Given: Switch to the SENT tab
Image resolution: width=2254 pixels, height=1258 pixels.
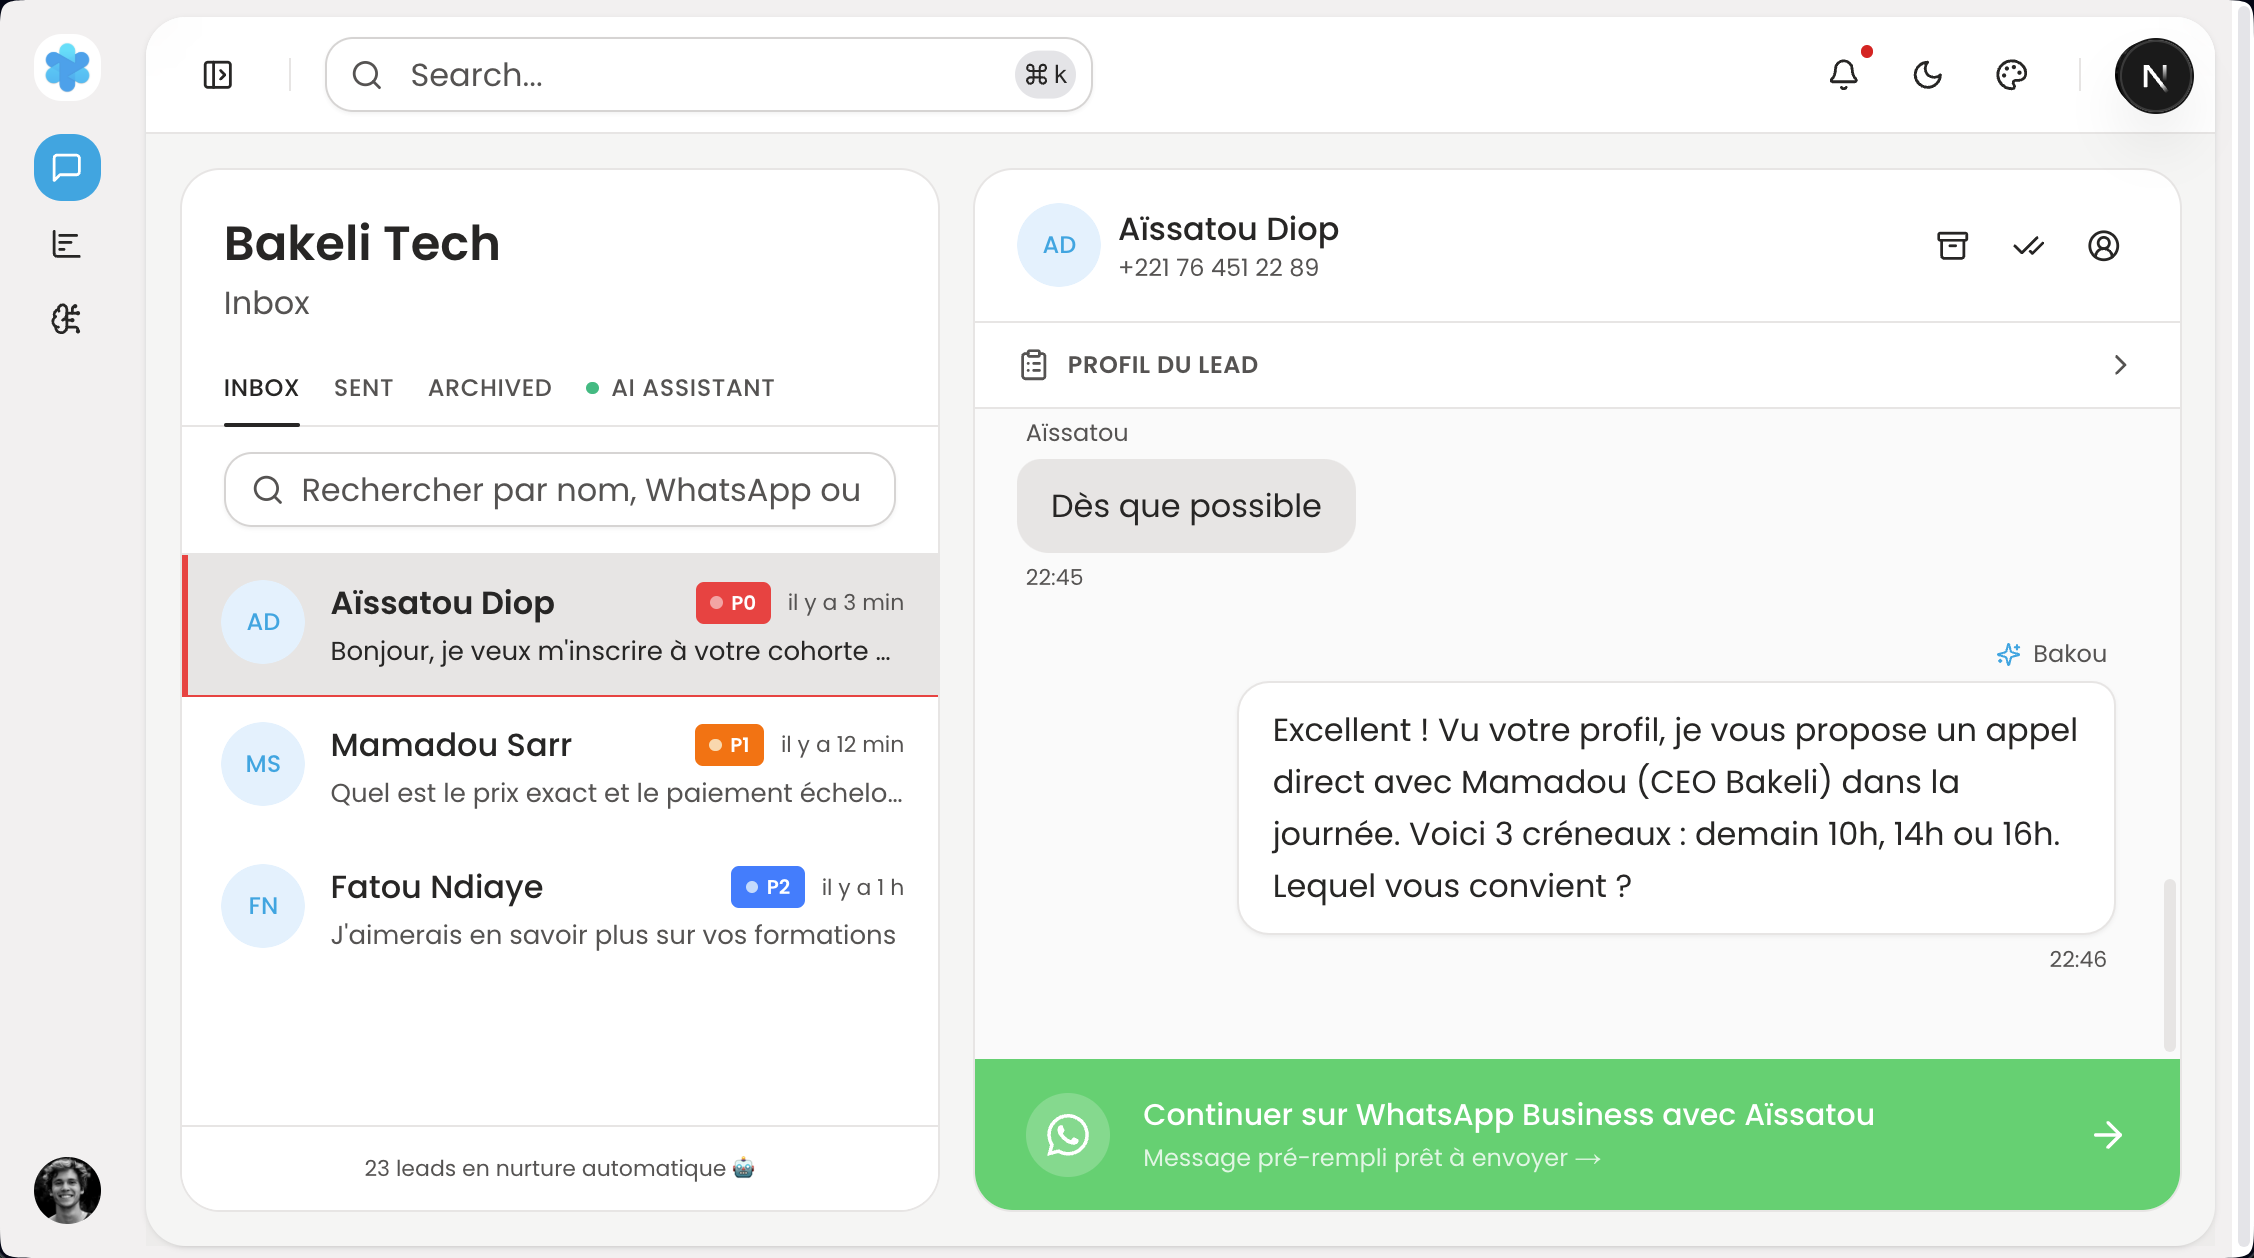Looking at the screenshot, I should pyautogui.click(x=363, y=388).
